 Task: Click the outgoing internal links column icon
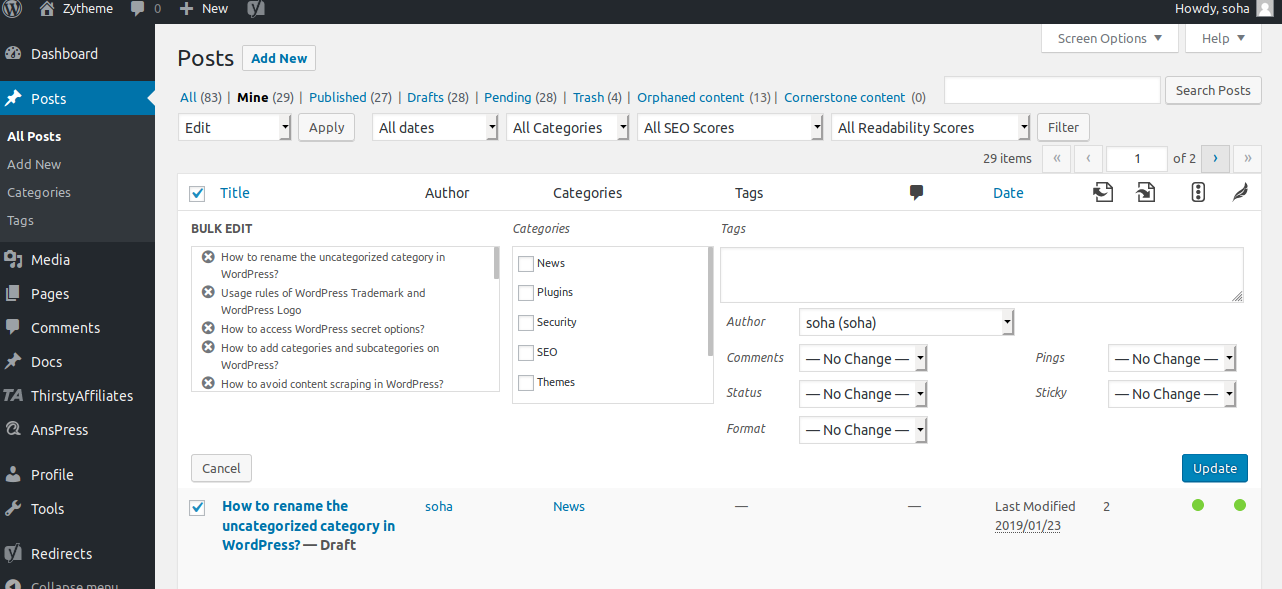coord(1103,192)
